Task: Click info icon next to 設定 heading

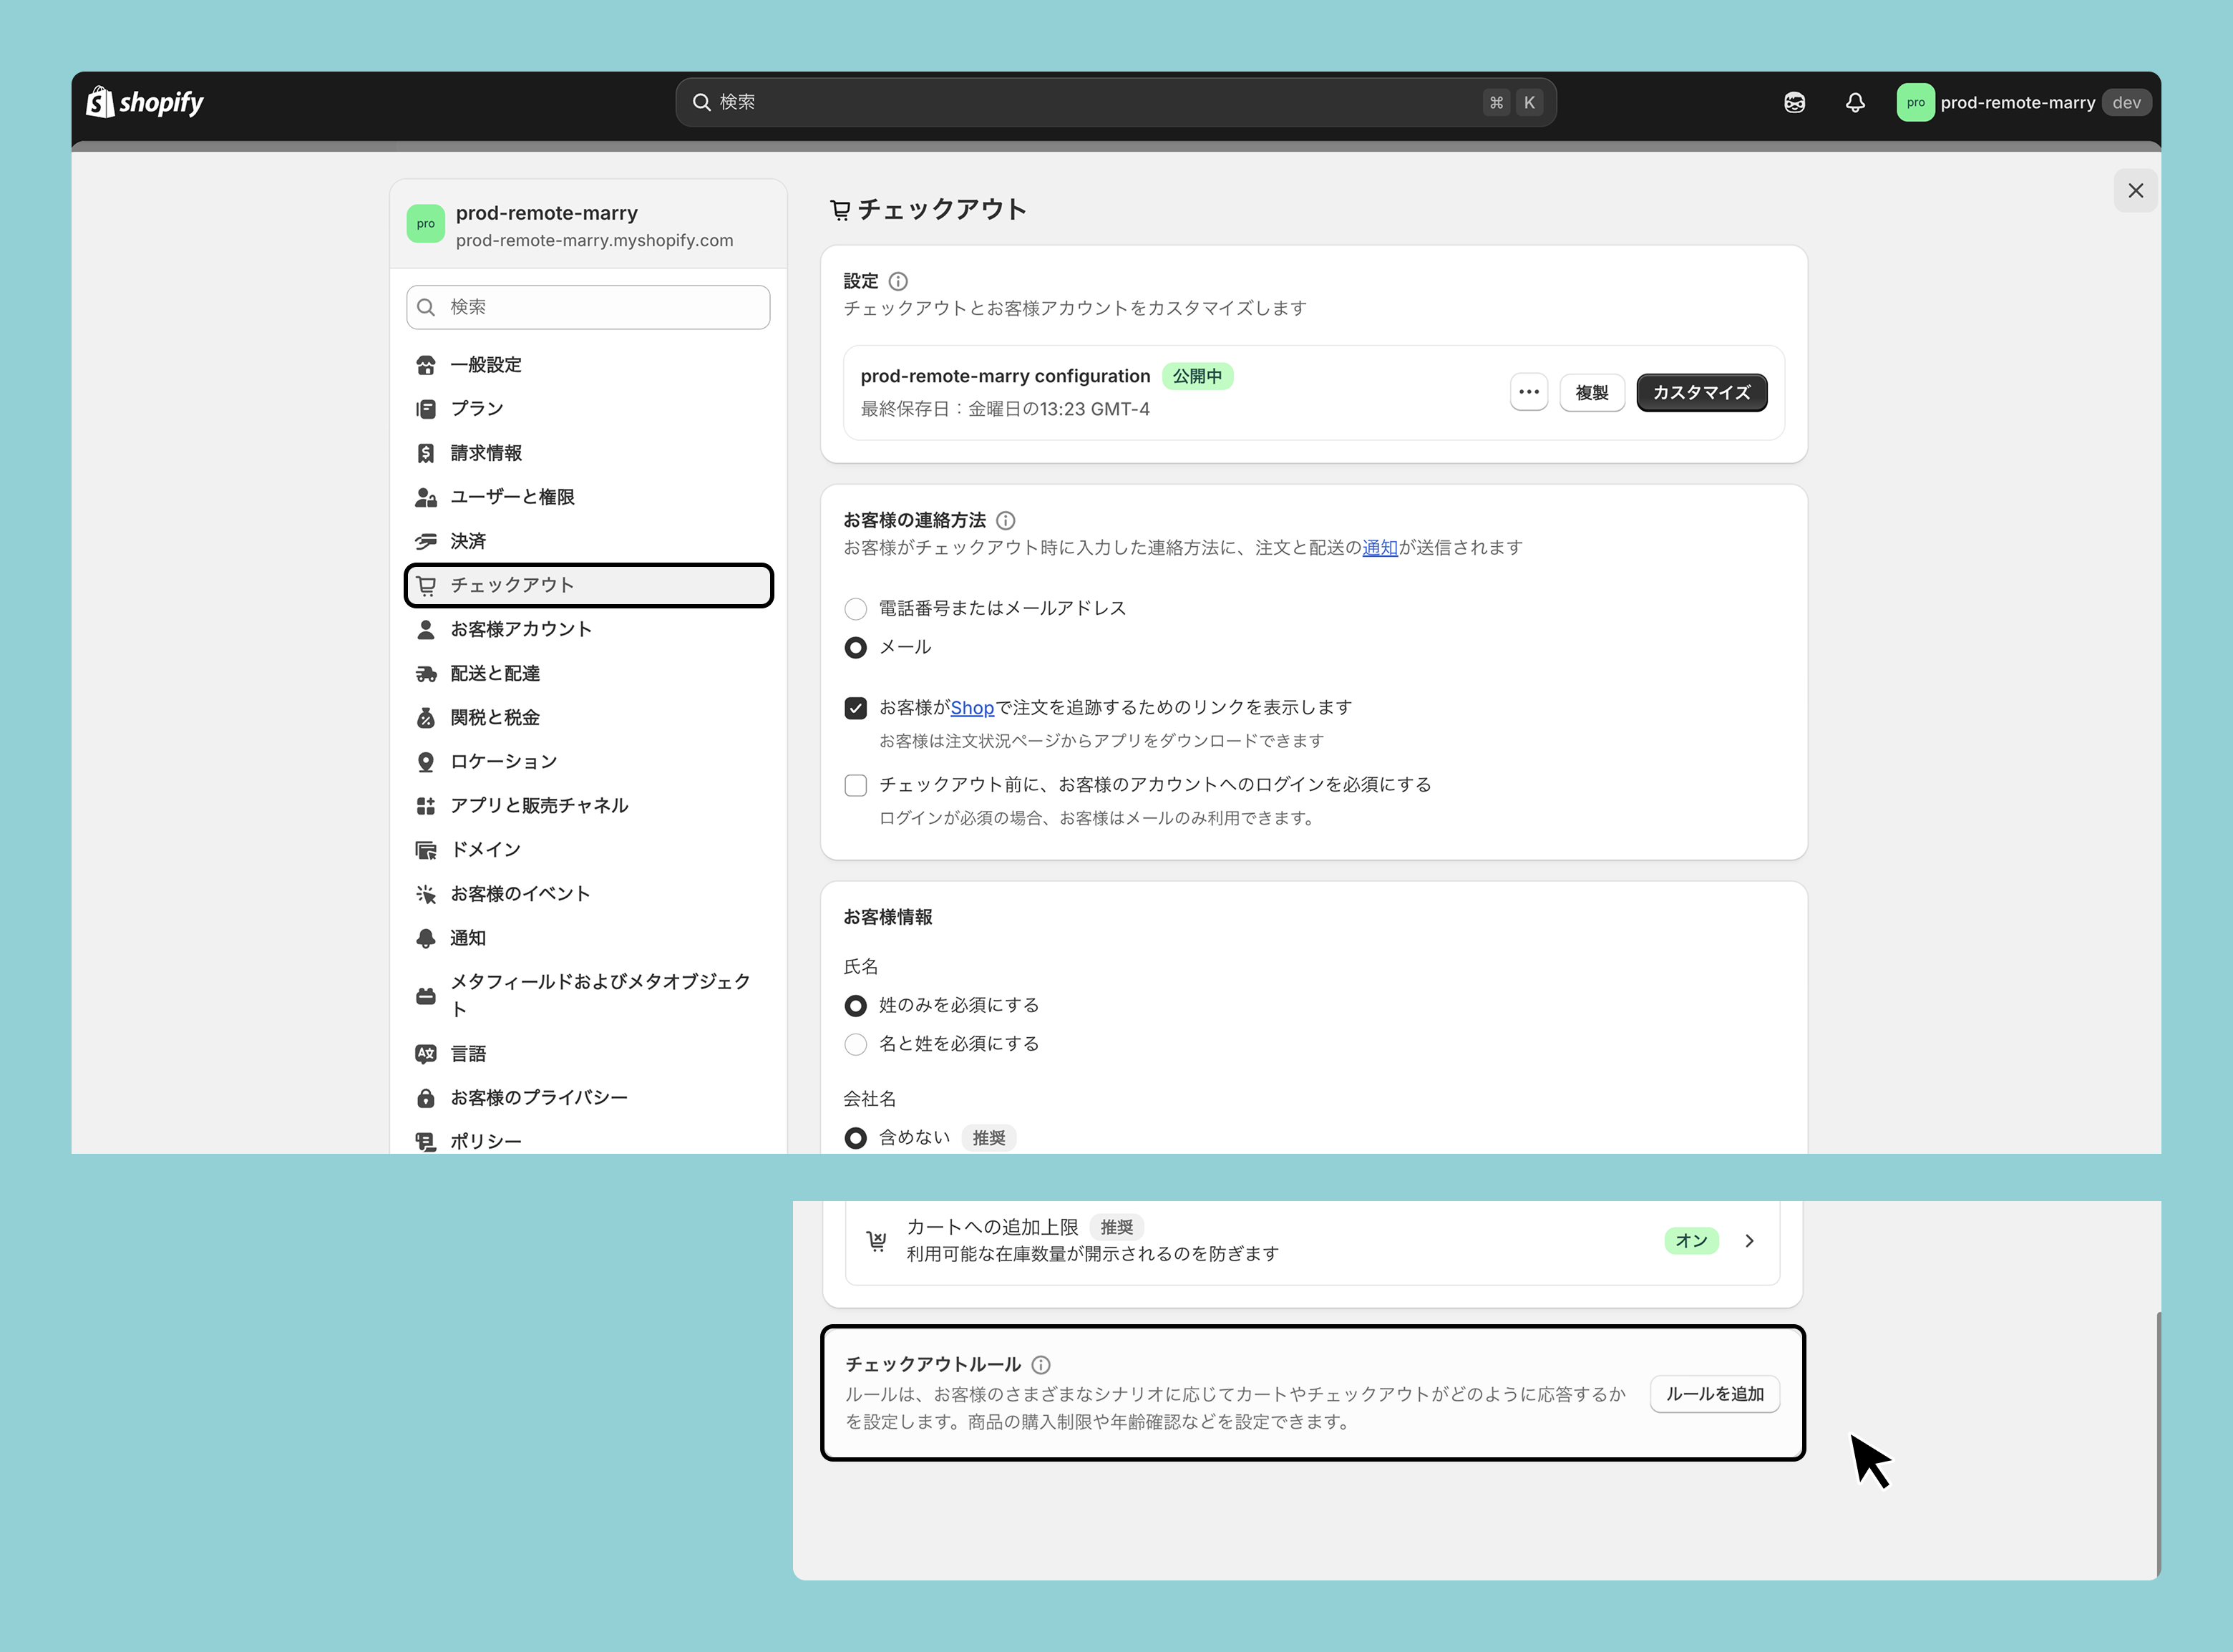Action: (x=898, y=281)
